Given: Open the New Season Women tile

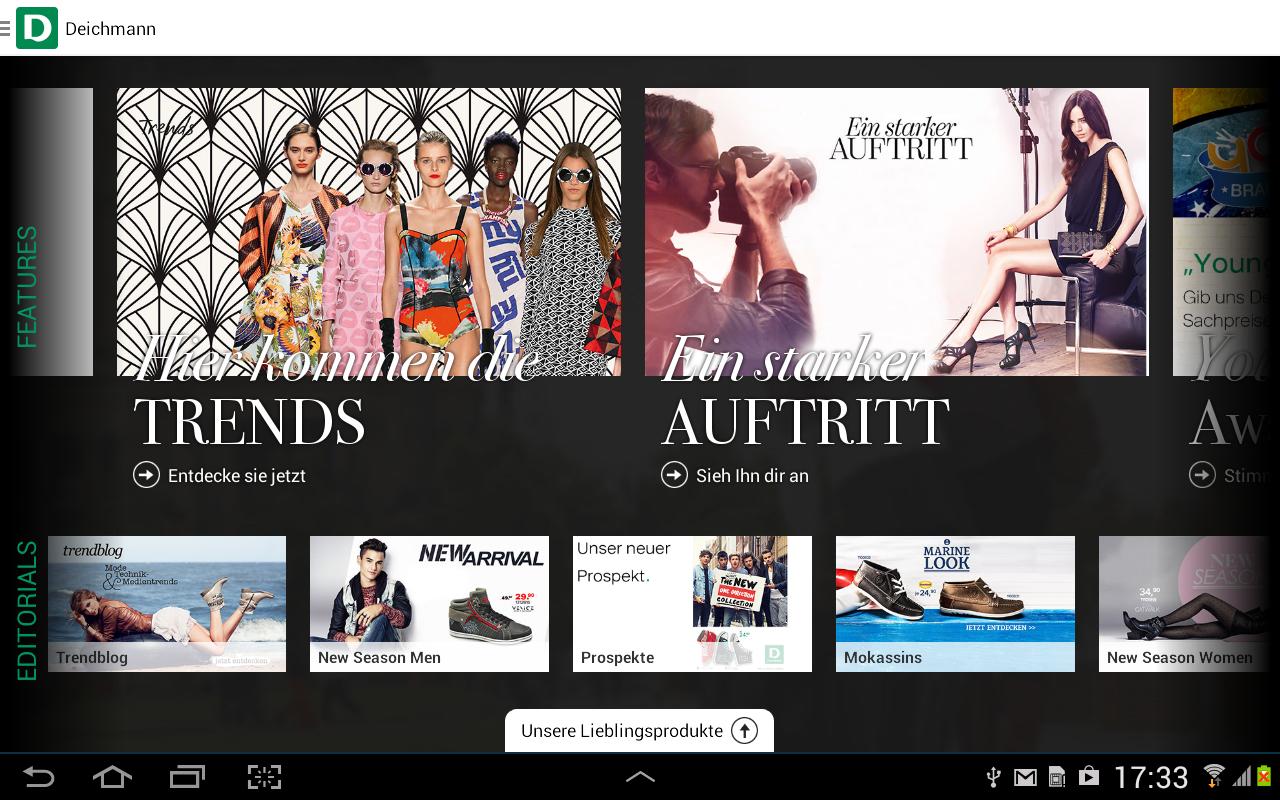Looking at the screenshot, I should 1188,603.
